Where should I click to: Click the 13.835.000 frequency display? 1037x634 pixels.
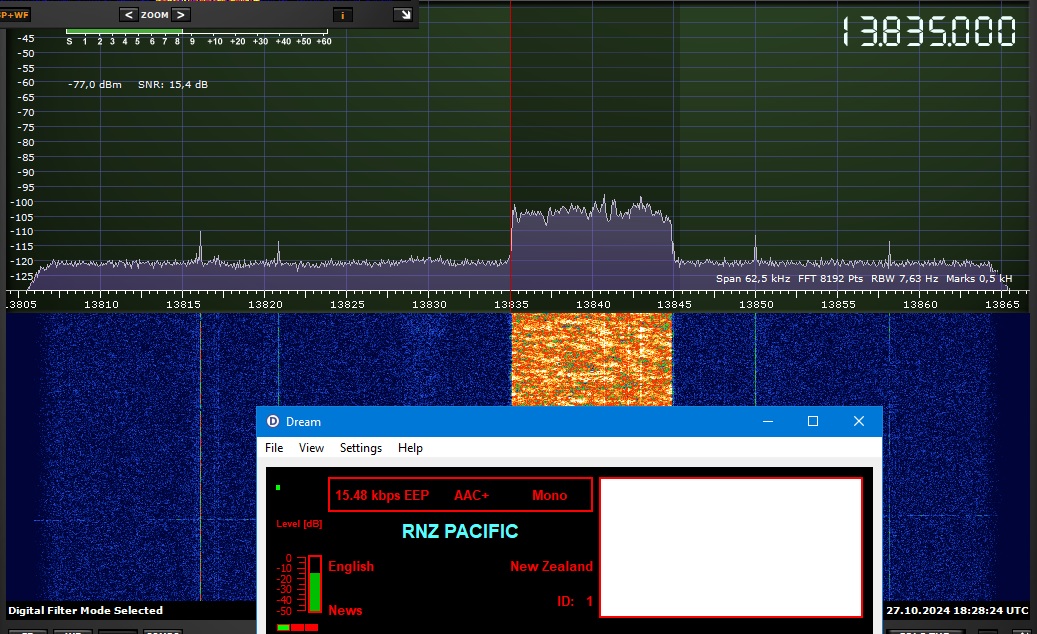[929, 32]
